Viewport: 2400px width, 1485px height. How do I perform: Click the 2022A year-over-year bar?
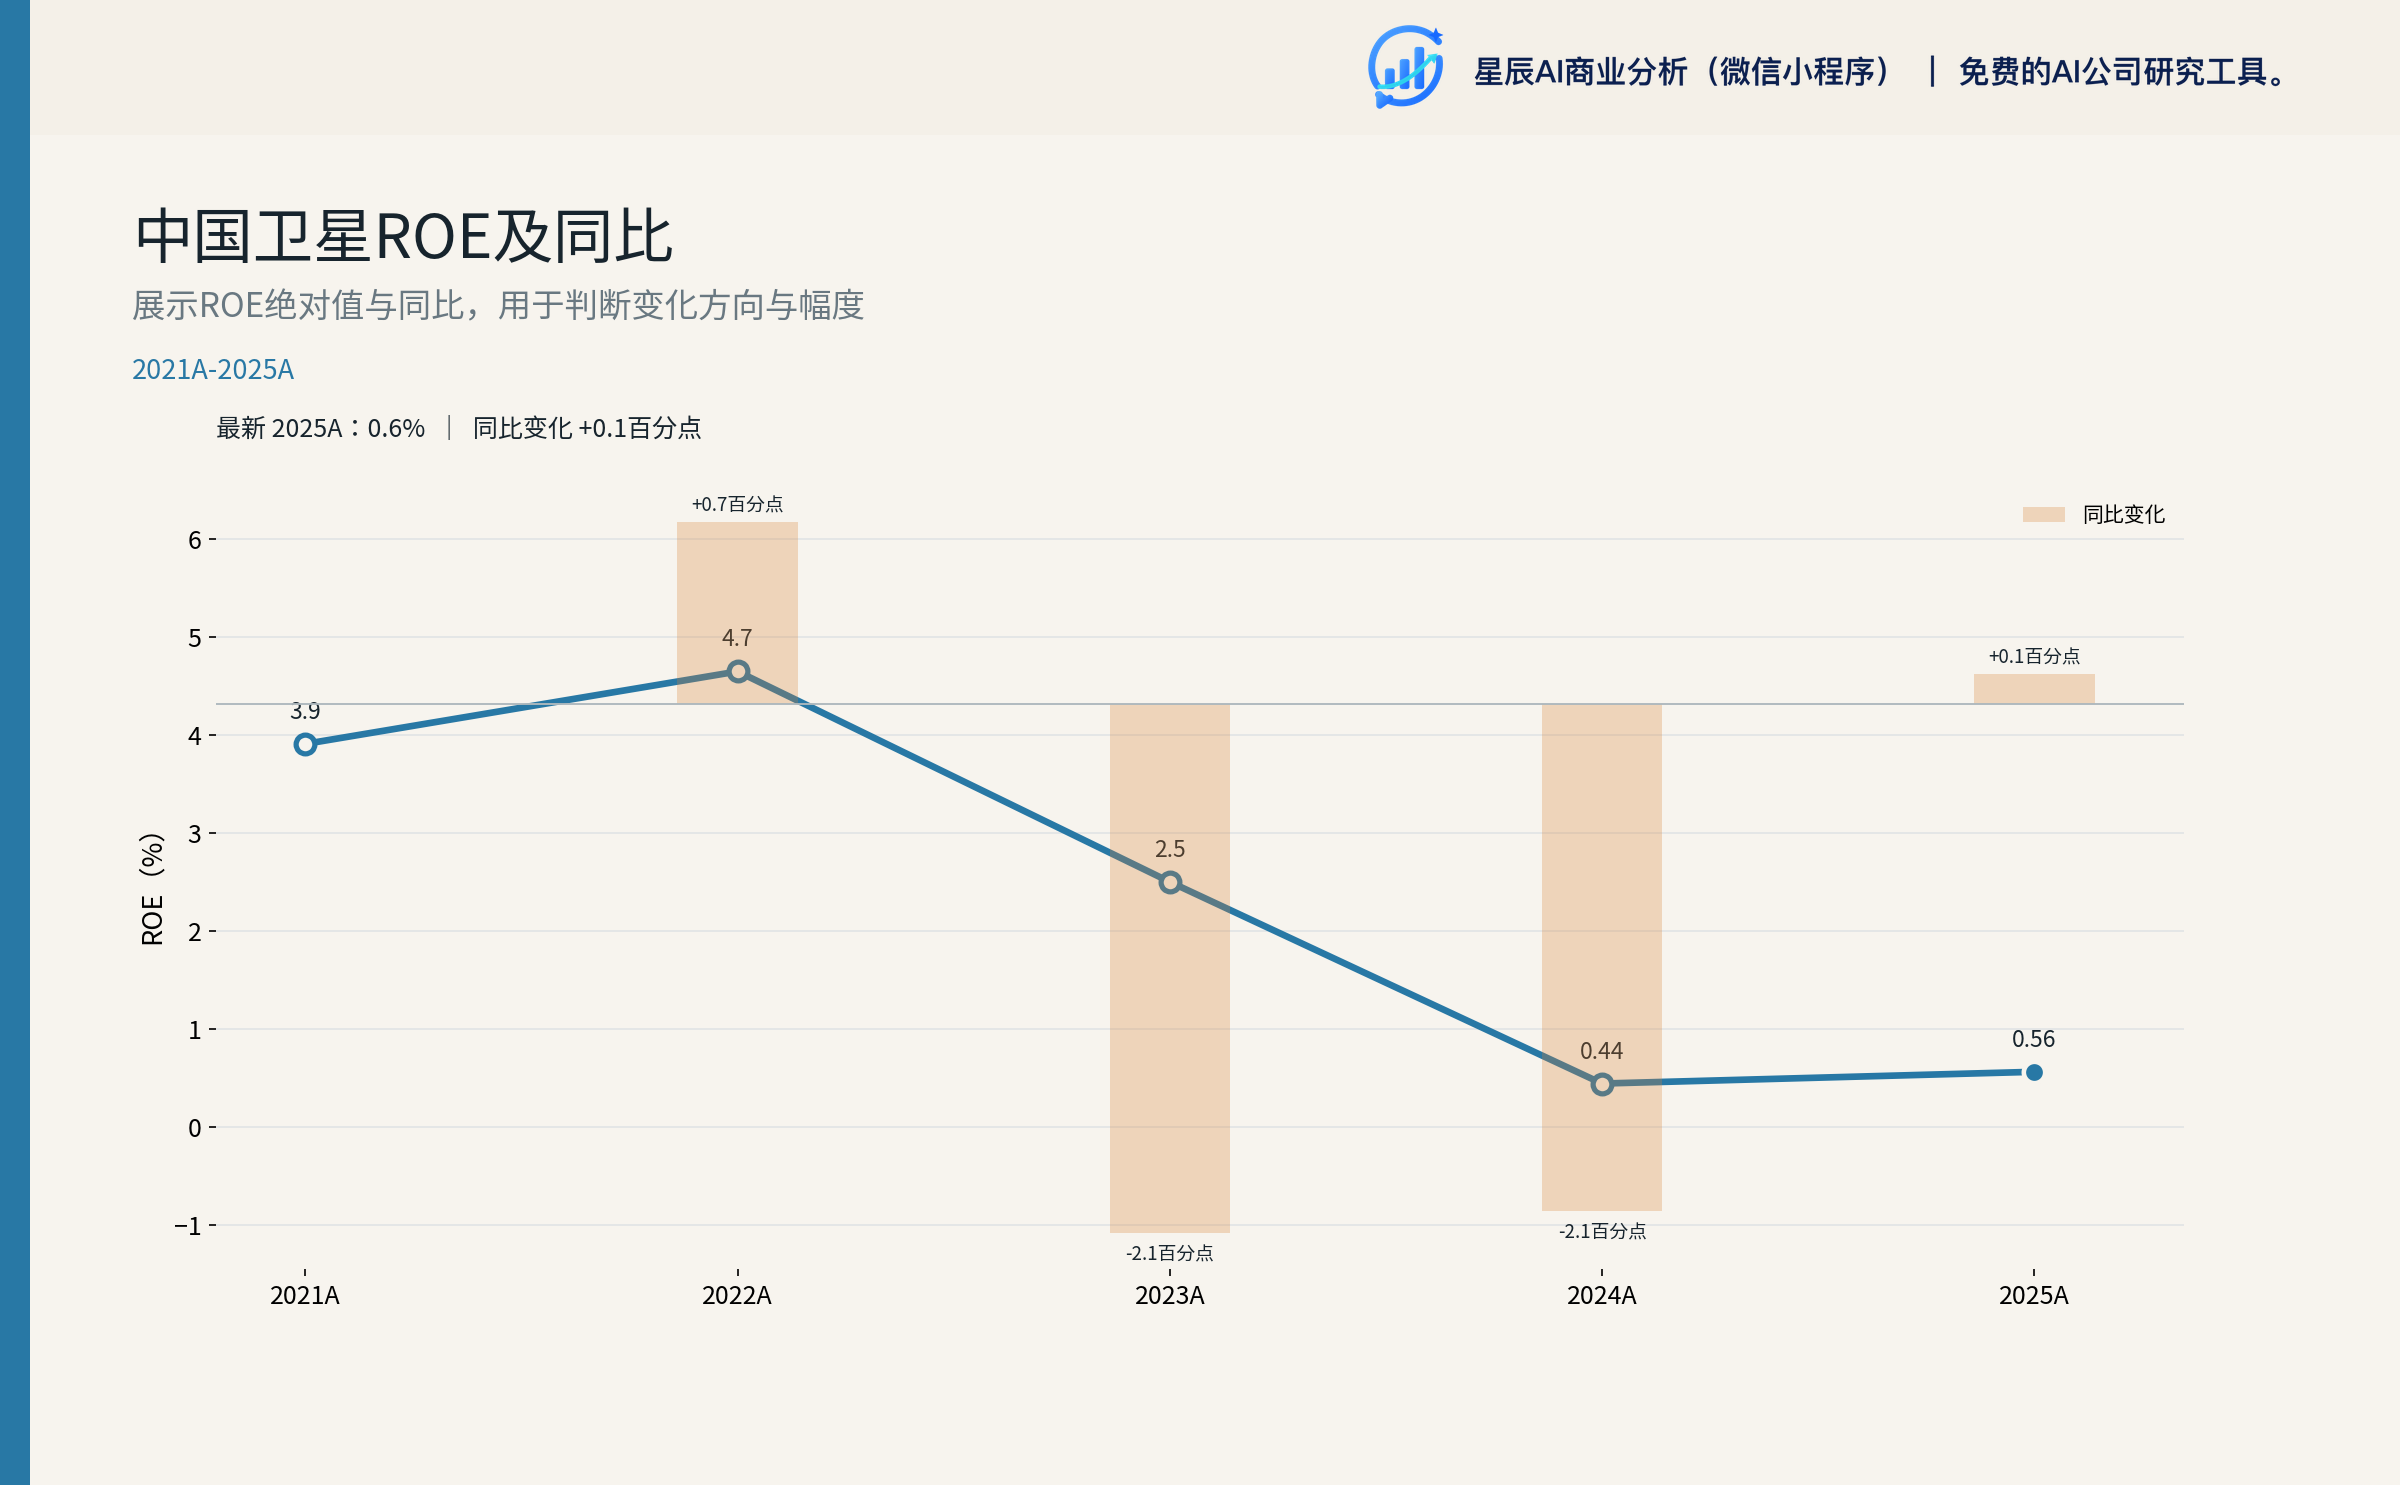[737, 612]
